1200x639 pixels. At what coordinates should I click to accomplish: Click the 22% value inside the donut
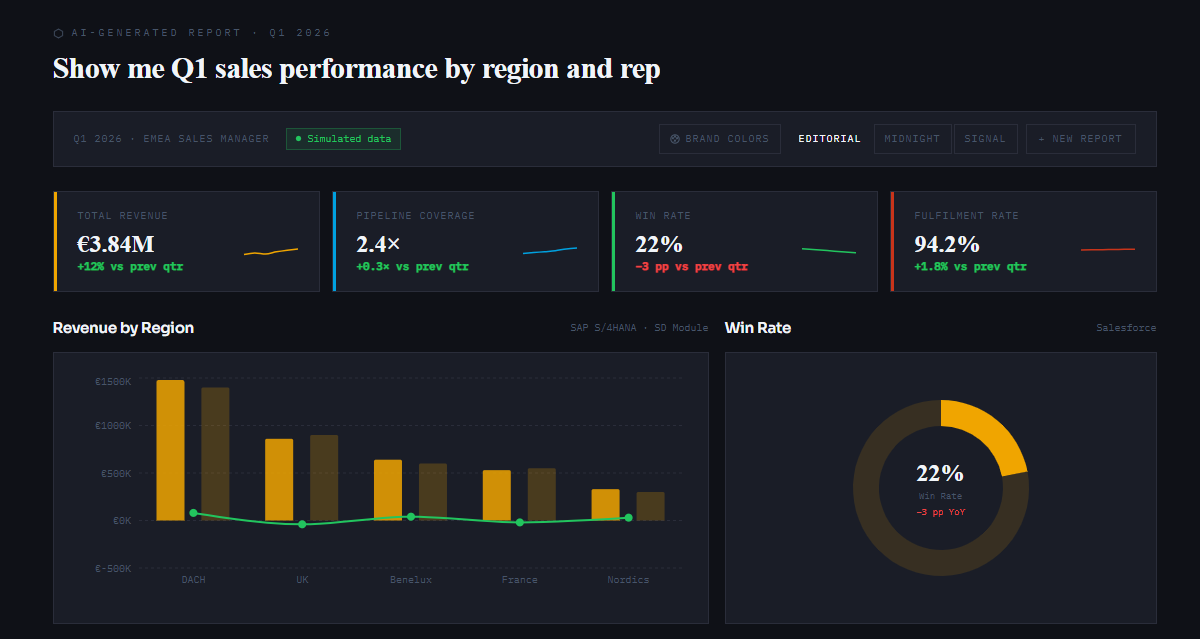[x=940, y=473]
